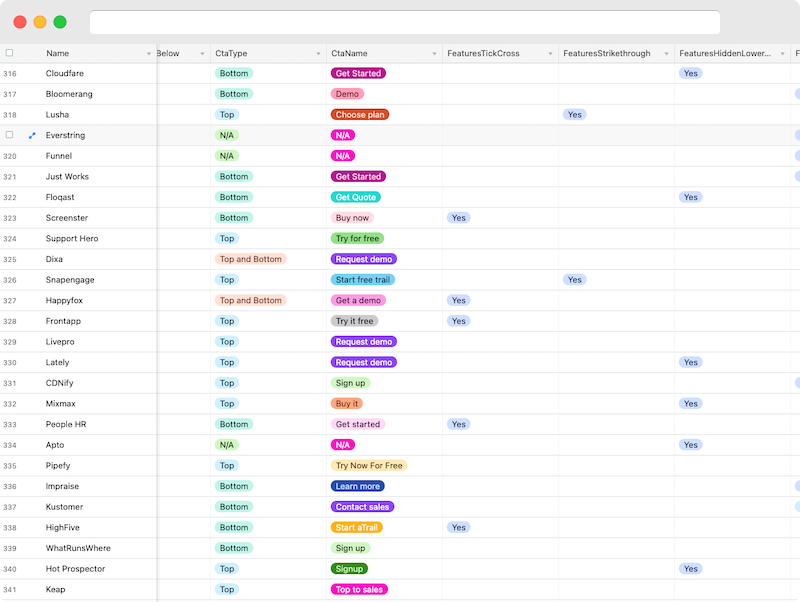800x602 pixels.
Task: Click the Top tag in Pipefy row
Action: pos(227,466)
